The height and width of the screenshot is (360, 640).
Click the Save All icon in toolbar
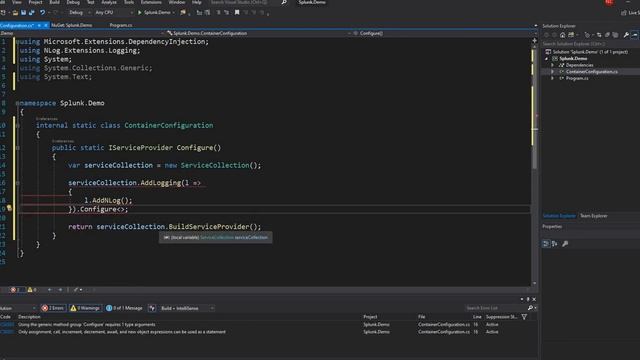point(31,13)
